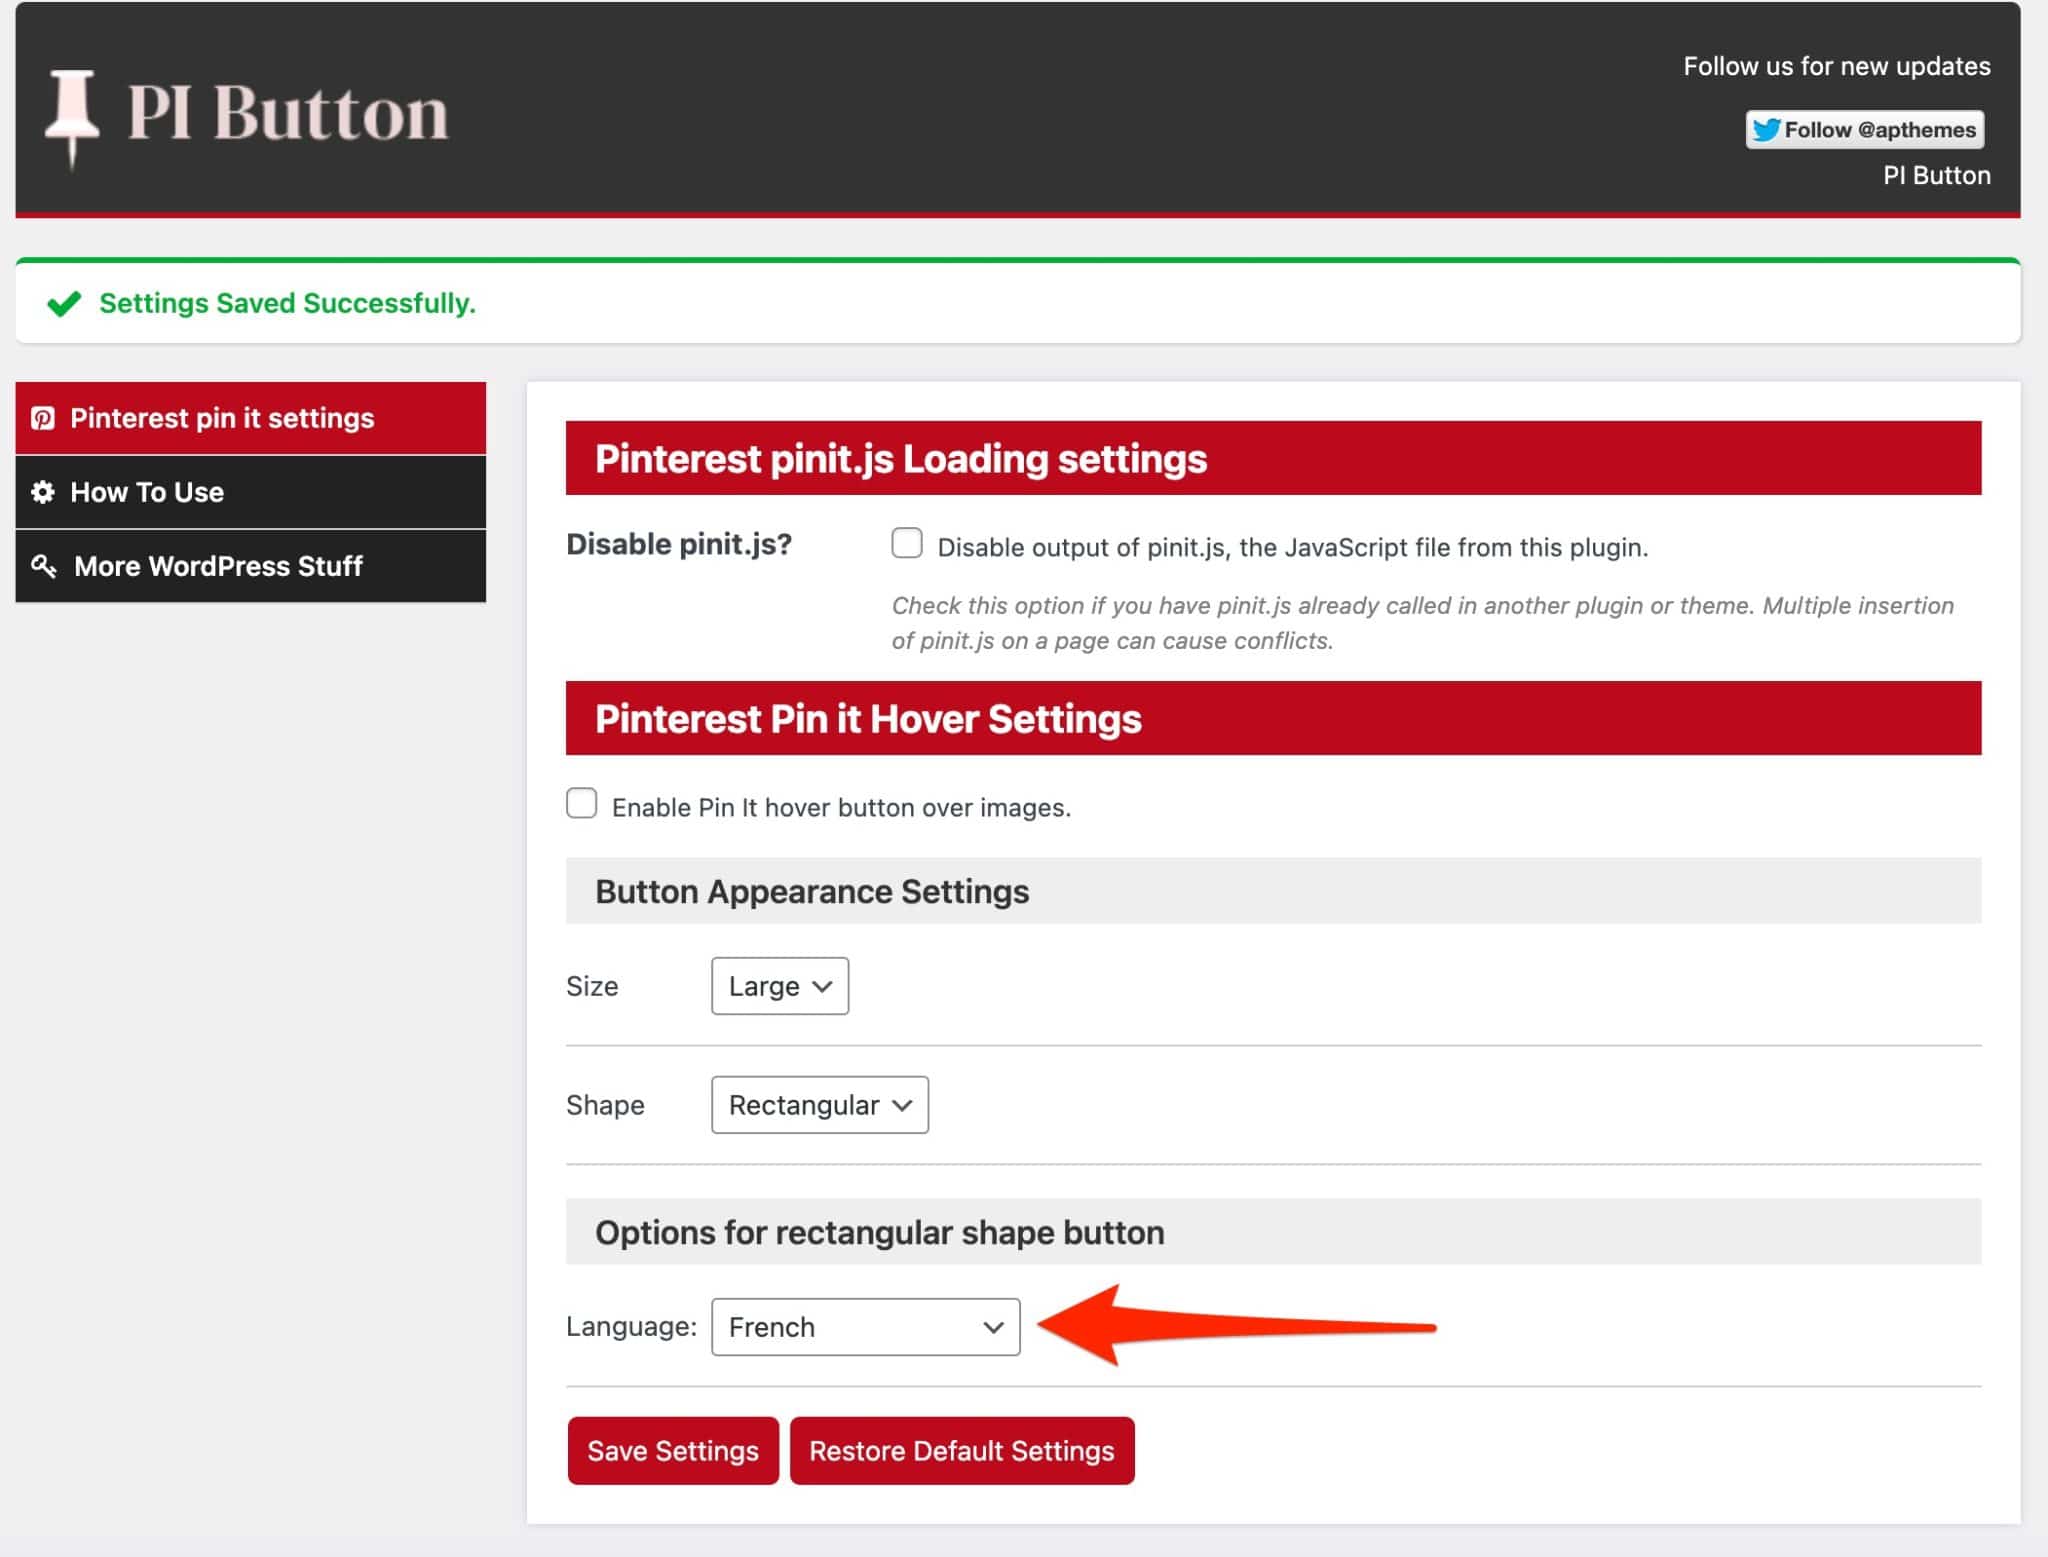
Task: Click the Follow @apthemes Twitter button
Action: click(1865, 130)
